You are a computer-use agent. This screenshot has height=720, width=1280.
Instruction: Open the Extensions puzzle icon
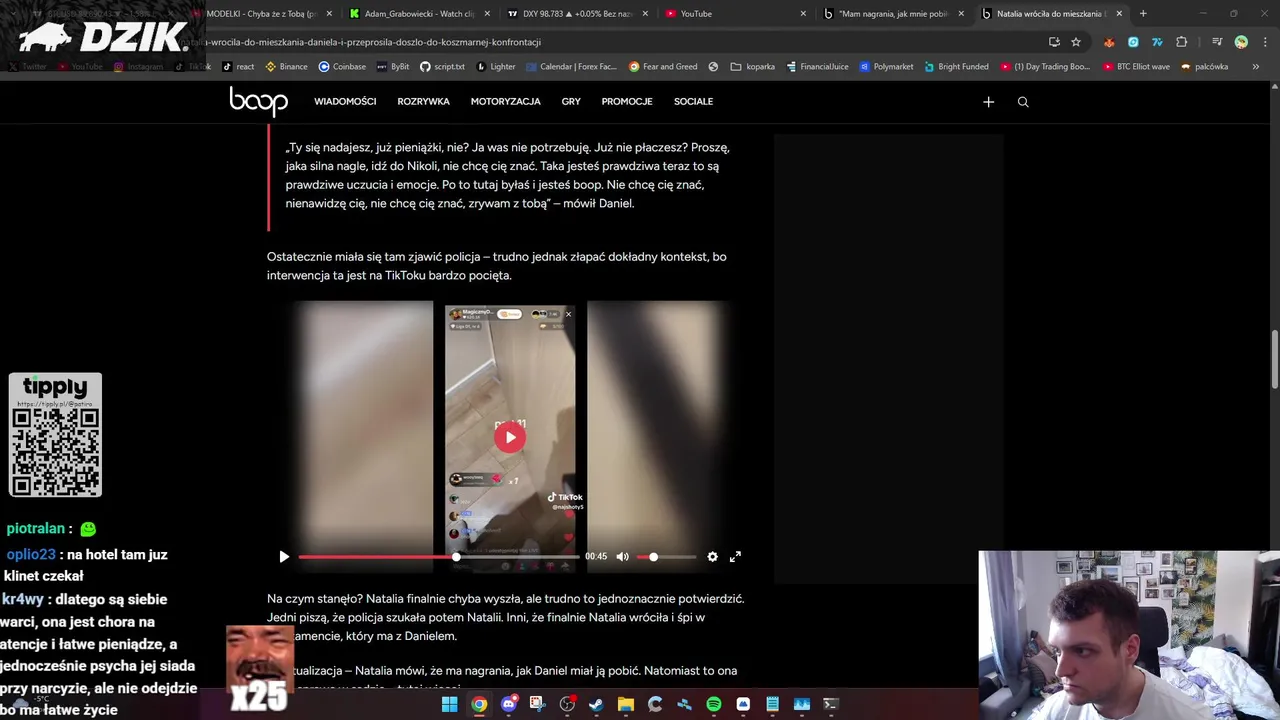(x=1181, y=42)
